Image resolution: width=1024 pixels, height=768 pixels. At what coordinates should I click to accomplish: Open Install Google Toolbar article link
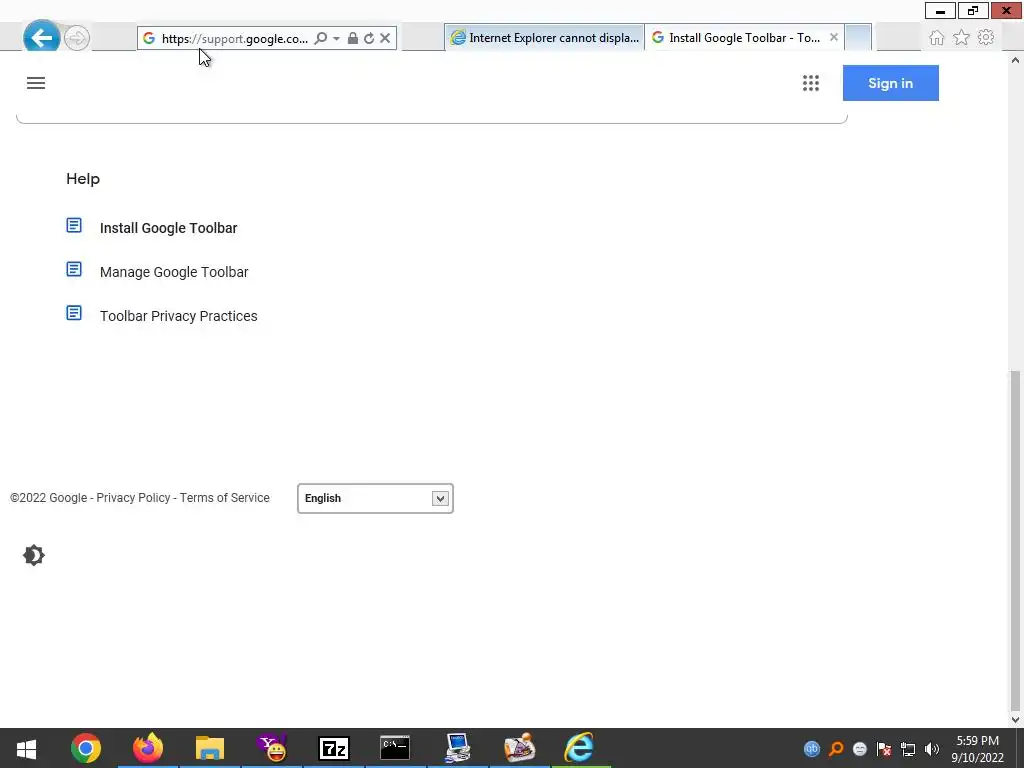click(x=168, y=228)
